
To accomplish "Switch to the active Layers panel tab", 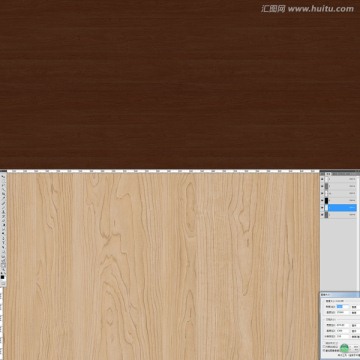I will pos(328,174).
